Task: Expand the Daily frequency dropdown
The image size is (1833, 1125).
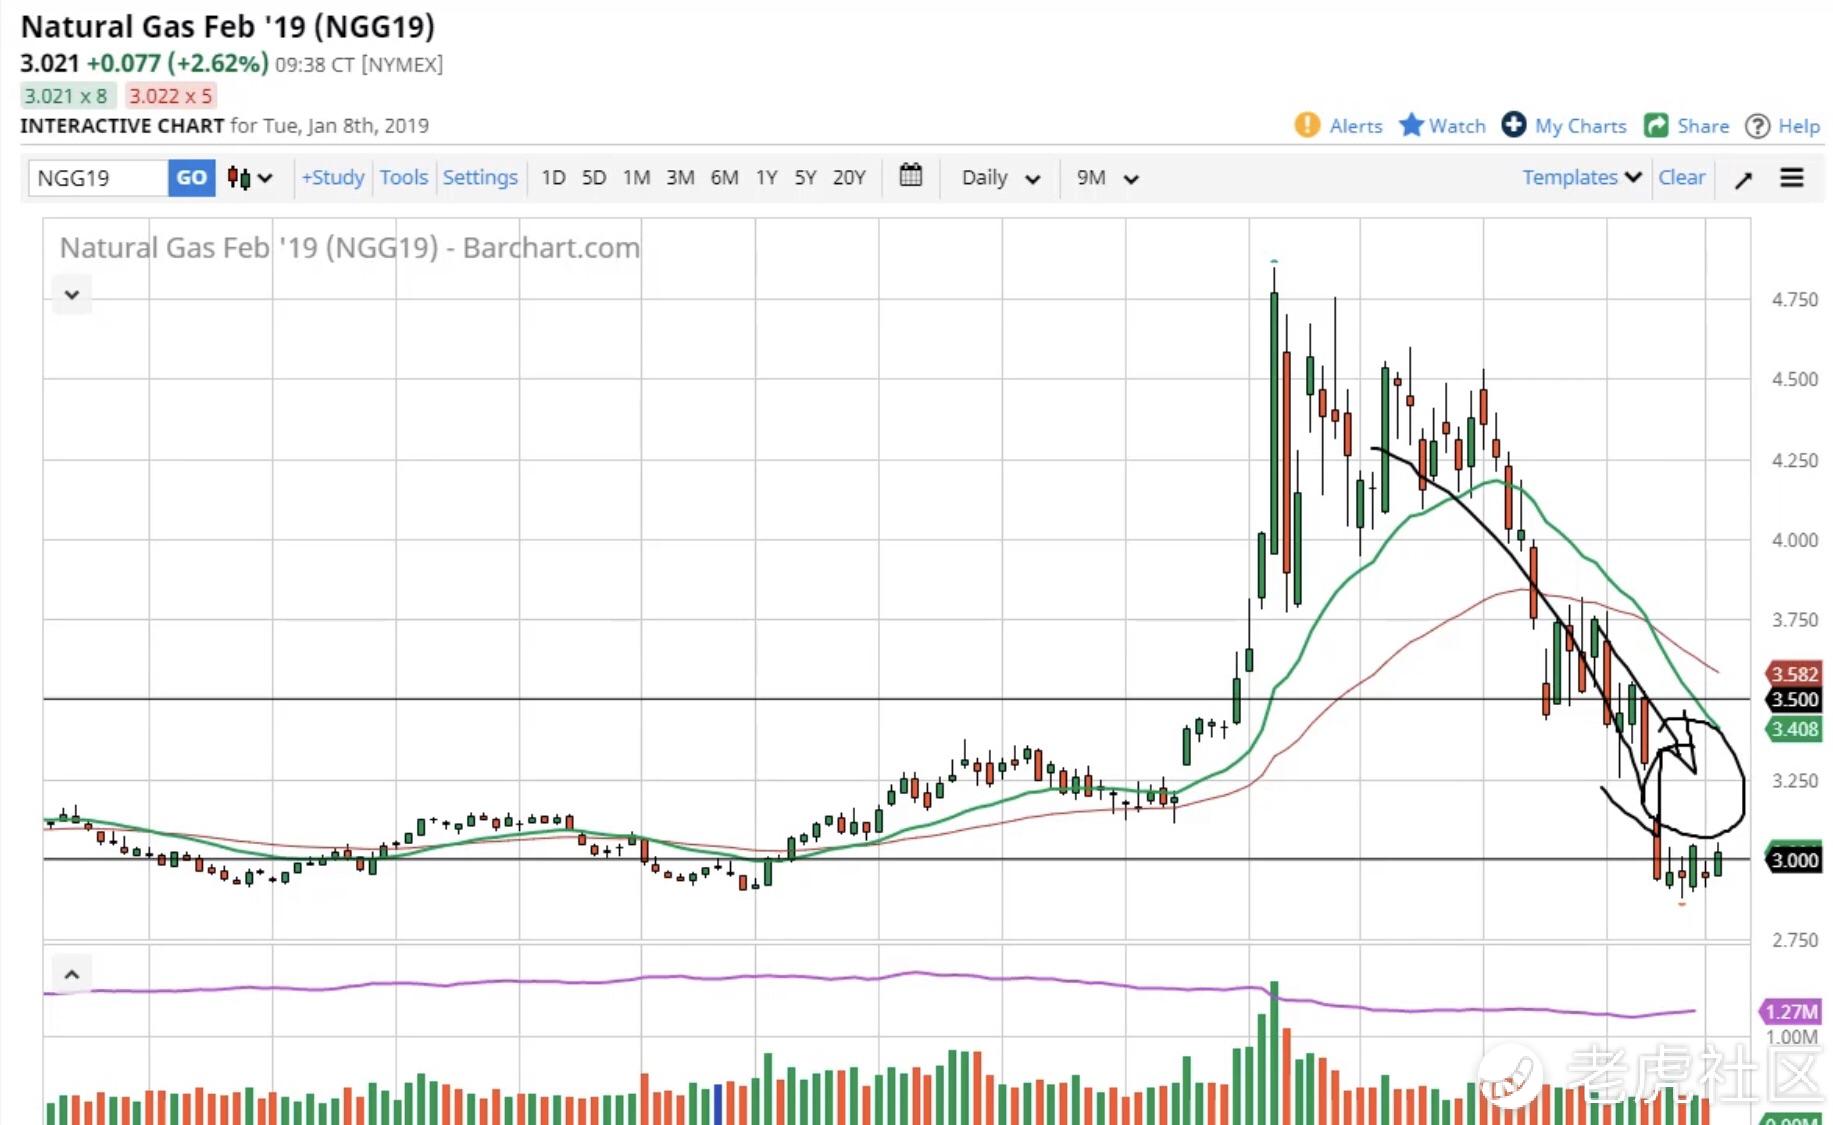Action: point(1000,178)
